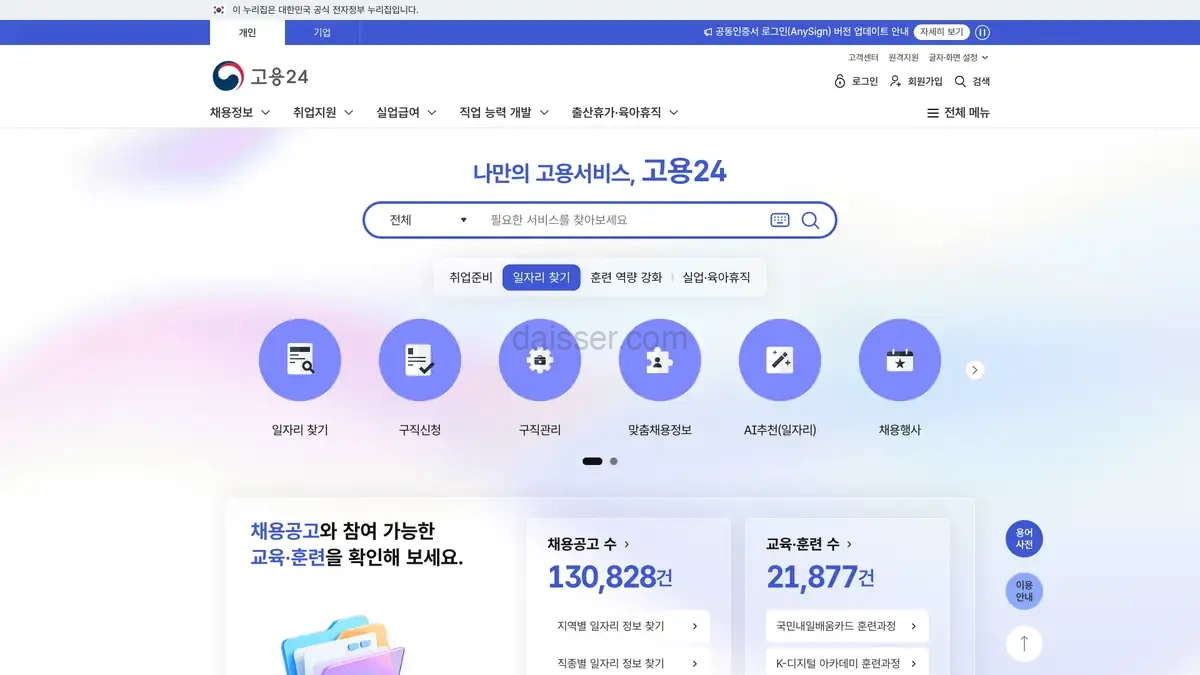Open 지역별 일자리 정보 찾기
This screenshot has width=1200, height=675.
tap(628, 627)
